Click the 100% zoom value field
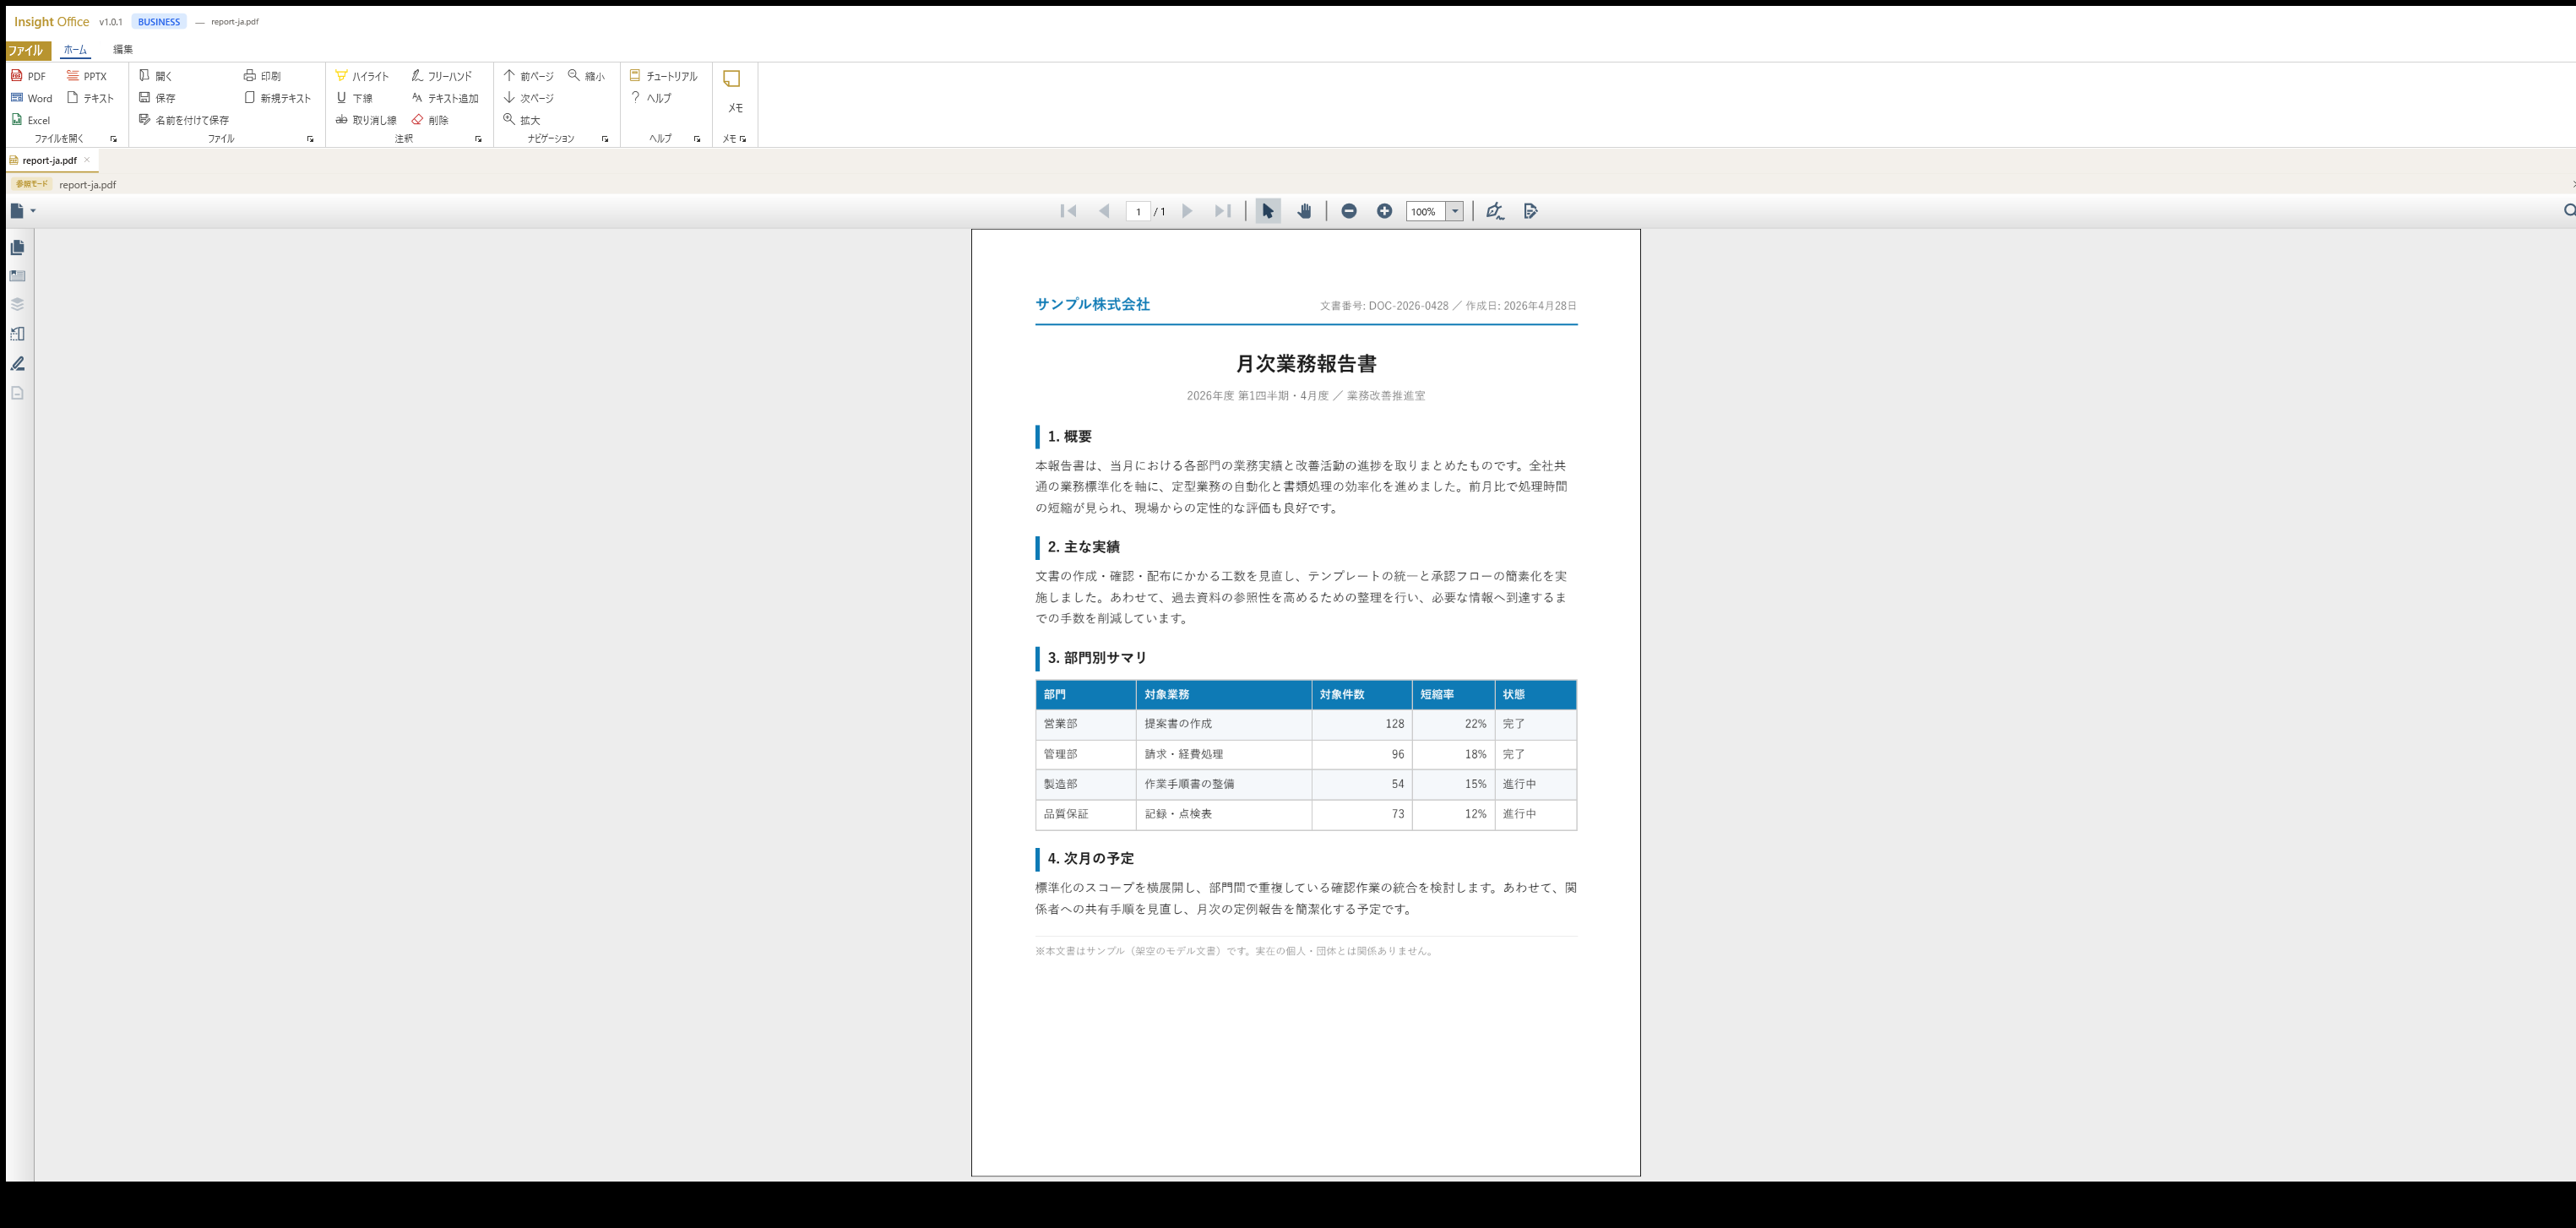2576x1228 pixels. click(1426, 211)
